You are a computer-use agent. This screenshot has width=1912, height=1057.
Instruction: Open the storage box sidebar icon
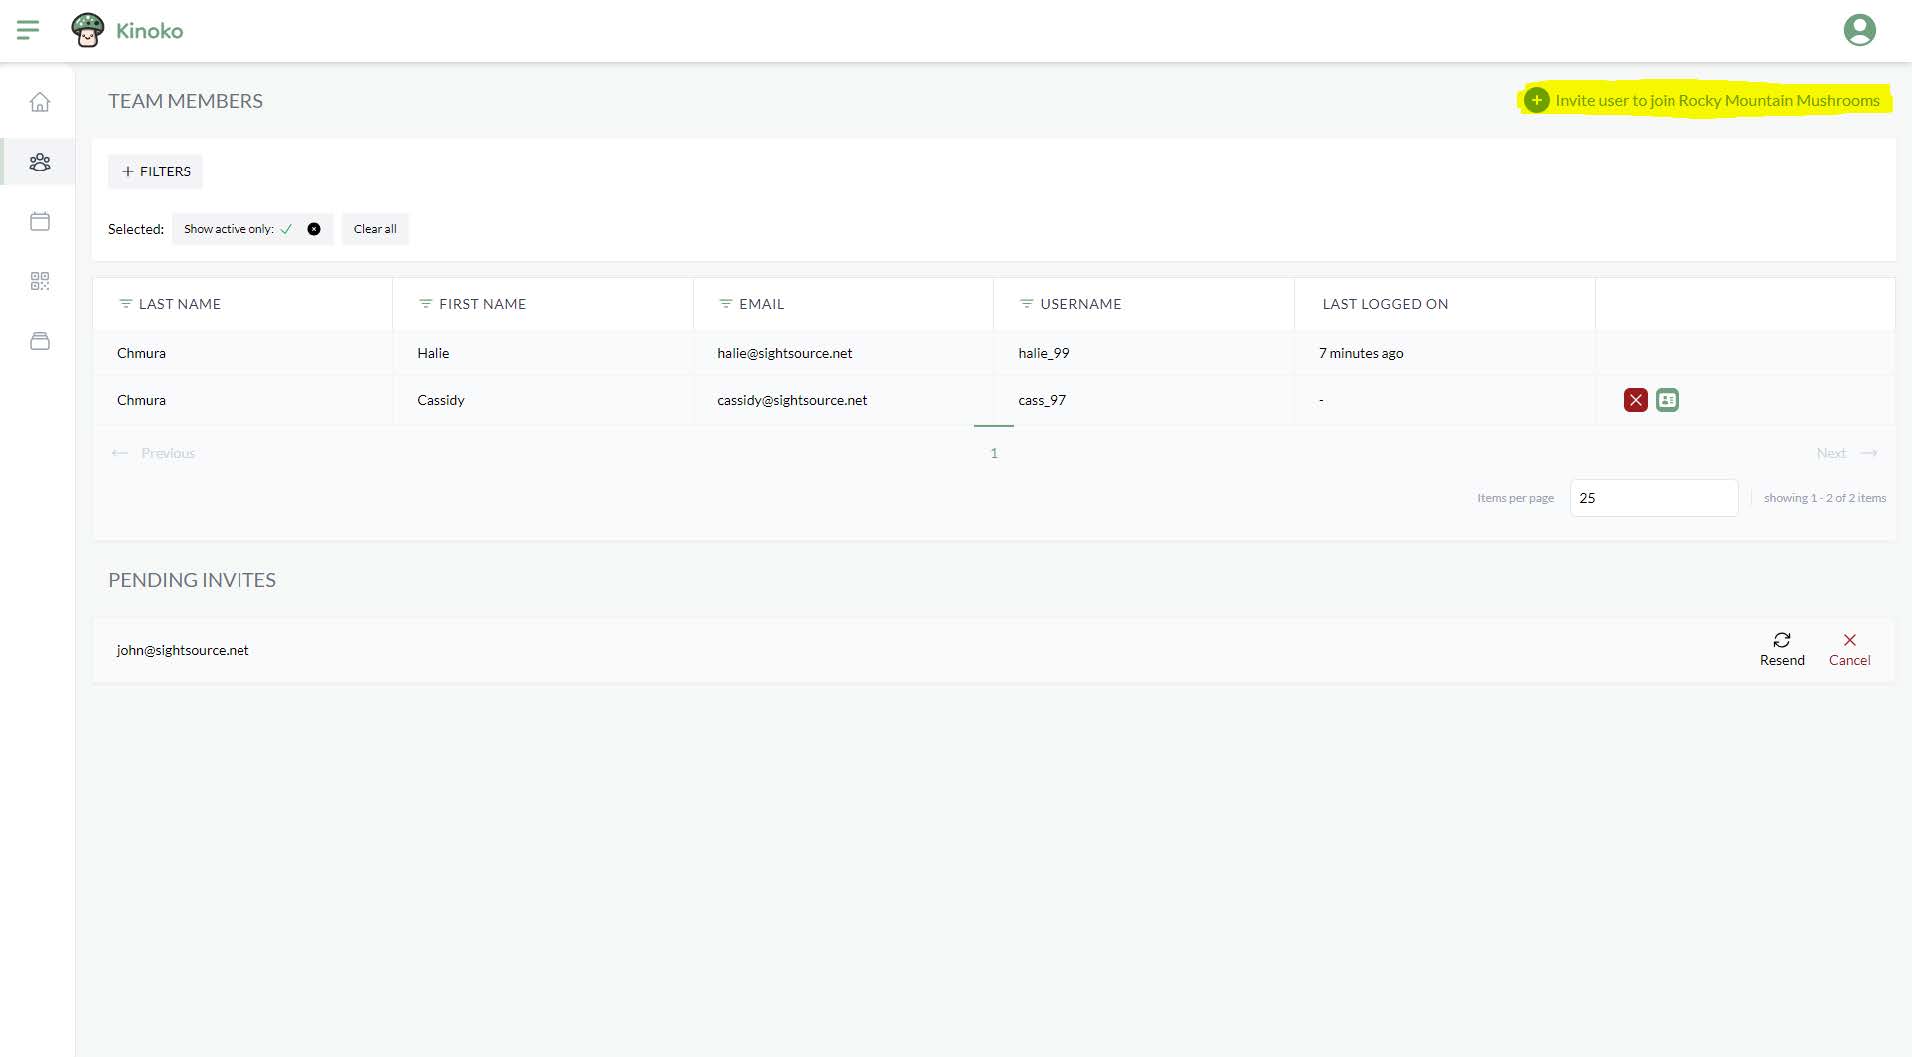click(40, 341)
